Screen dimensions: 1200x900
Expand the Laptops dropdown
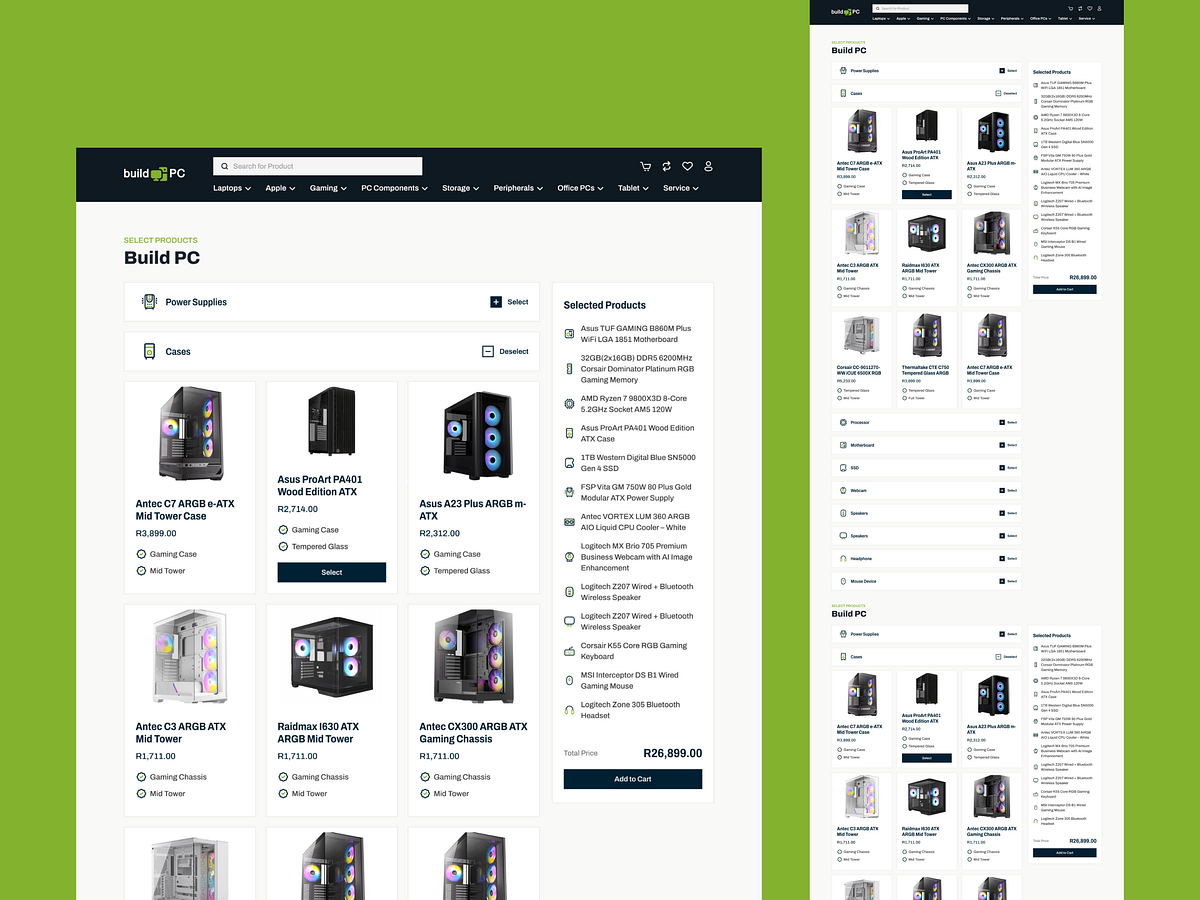231,187
